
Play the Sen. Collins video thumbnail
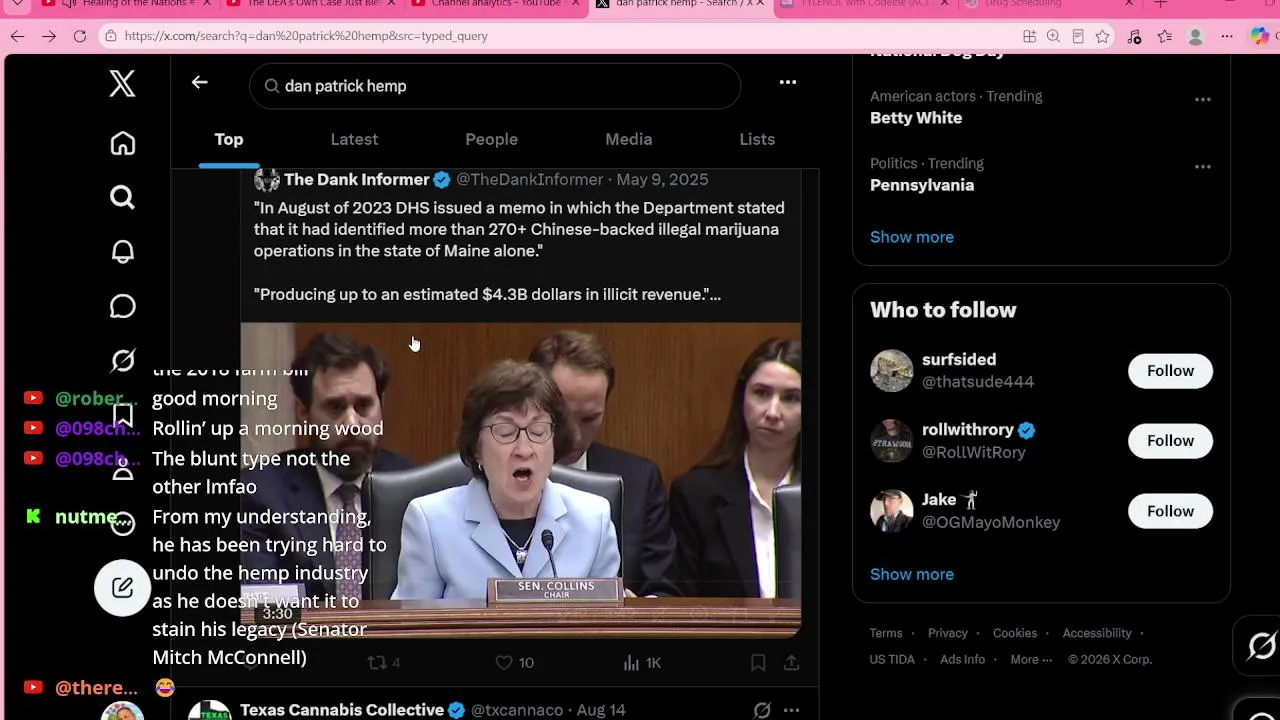pyautogui.click(x=520, y=480)
